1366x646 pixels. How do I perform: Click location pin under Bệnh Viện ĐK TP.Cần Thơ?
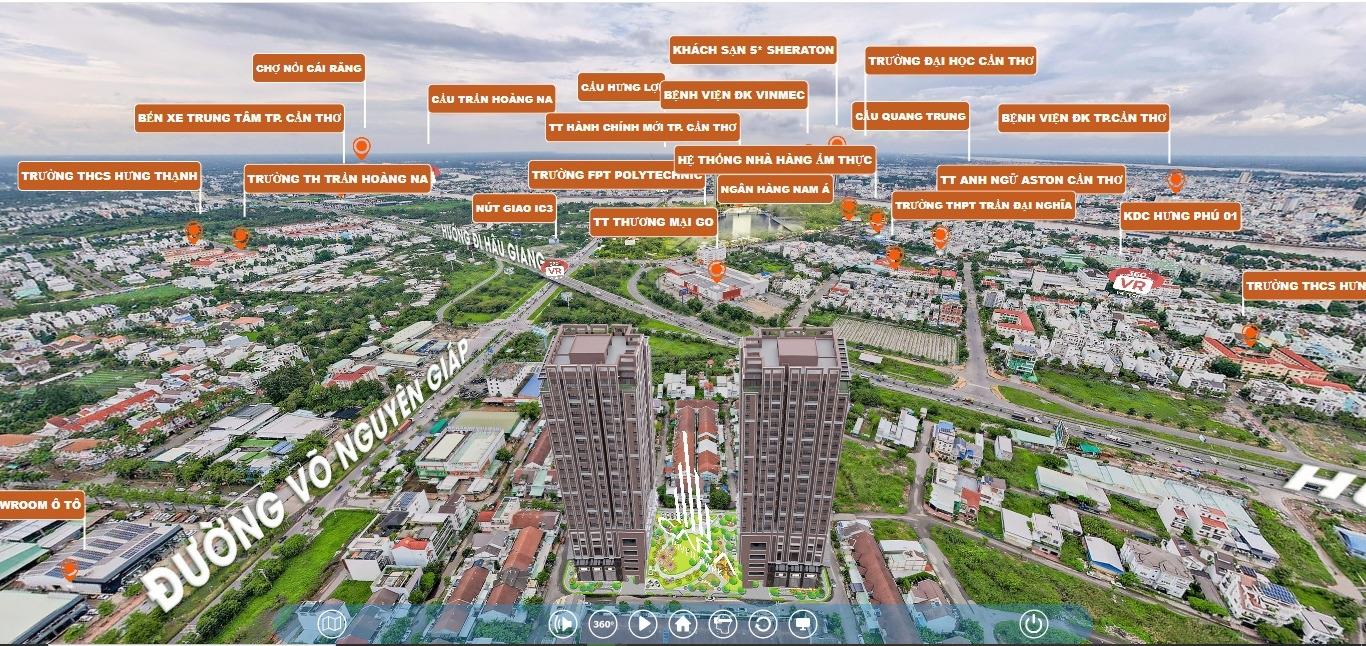pyautogui.click(x=1176, y=181)
